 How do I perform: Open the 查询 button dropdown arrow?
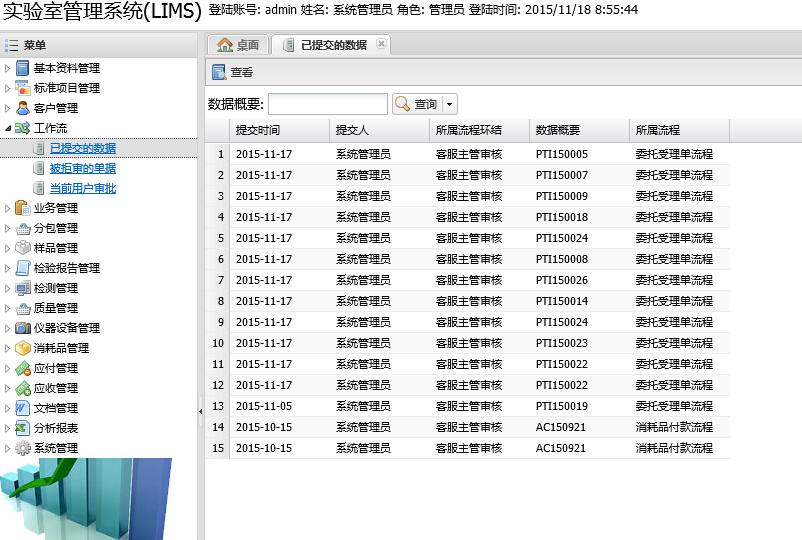click(450, 104)
